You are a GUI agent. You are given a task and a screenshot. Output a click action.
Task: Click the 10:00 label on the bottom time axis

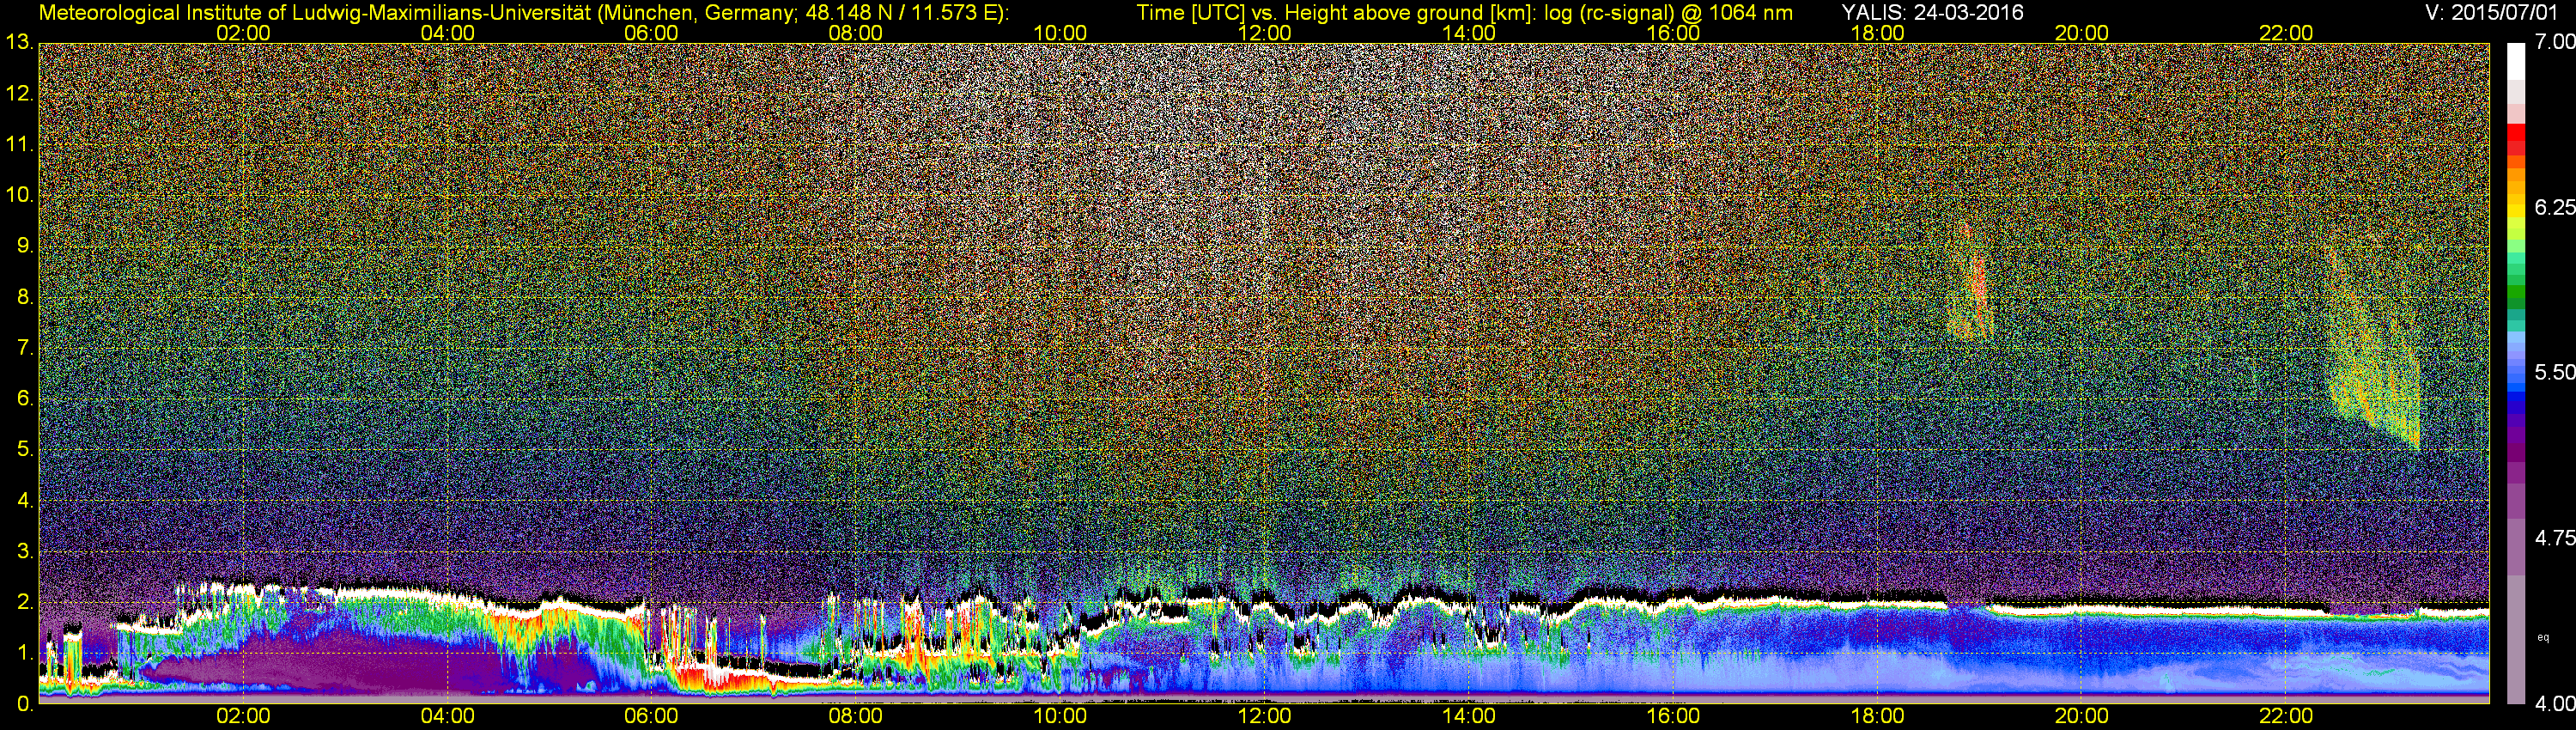[1060, 716]
